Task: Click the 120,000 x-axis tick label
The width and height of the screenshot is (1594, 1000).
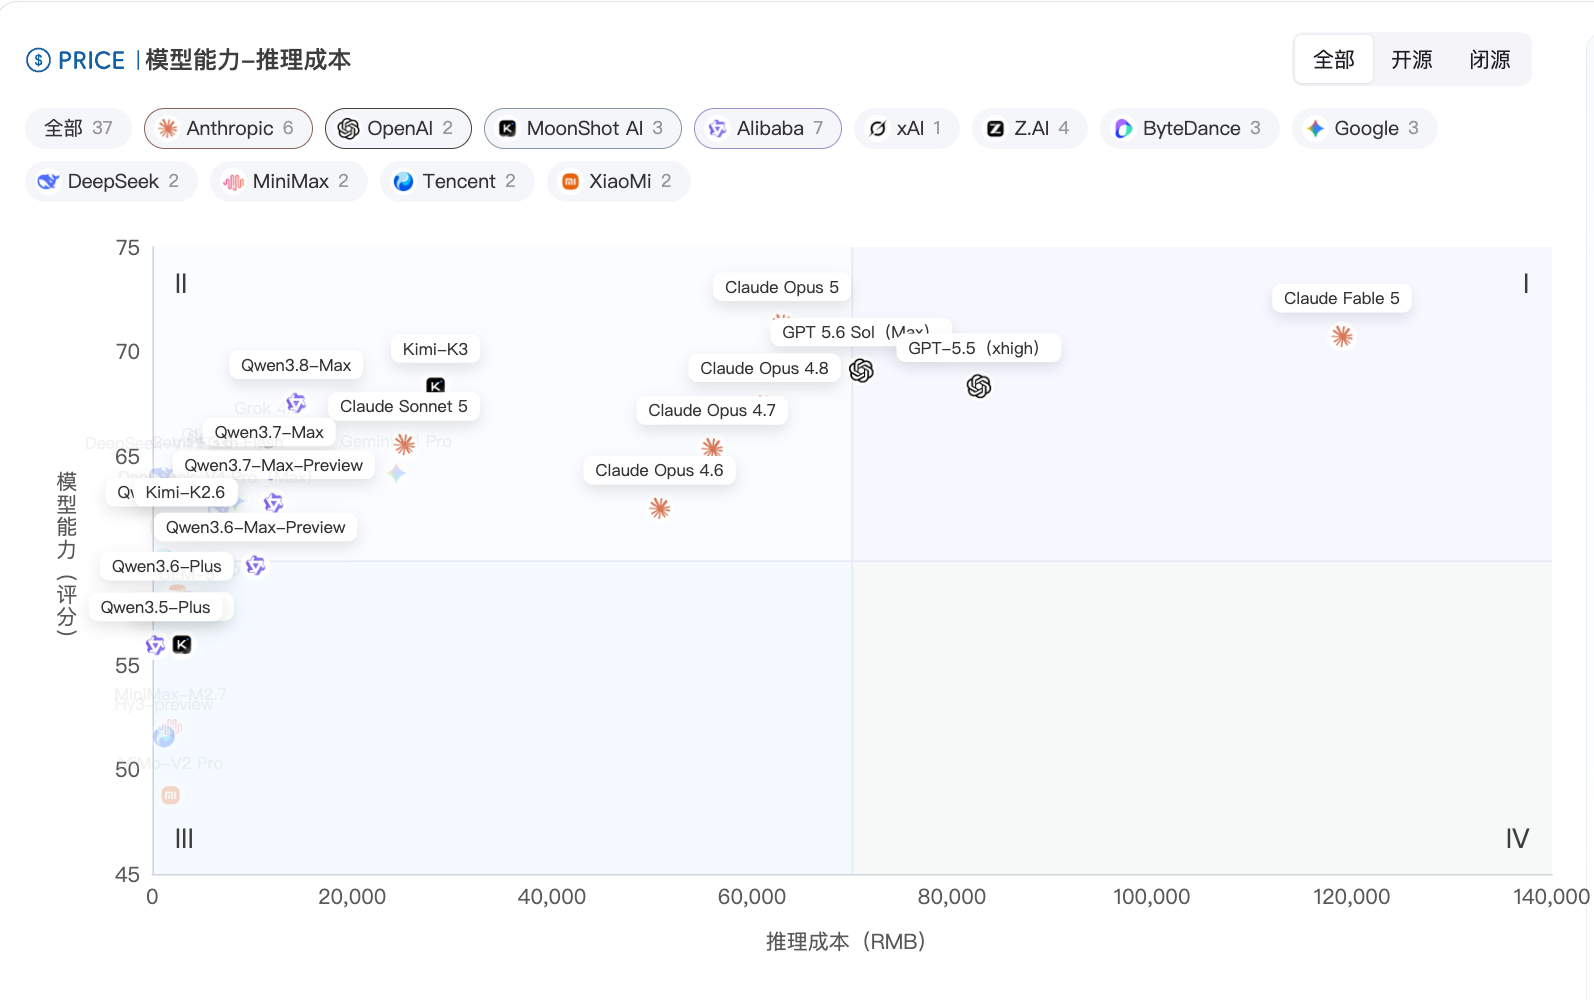Action: click(x=1351, y=897)
